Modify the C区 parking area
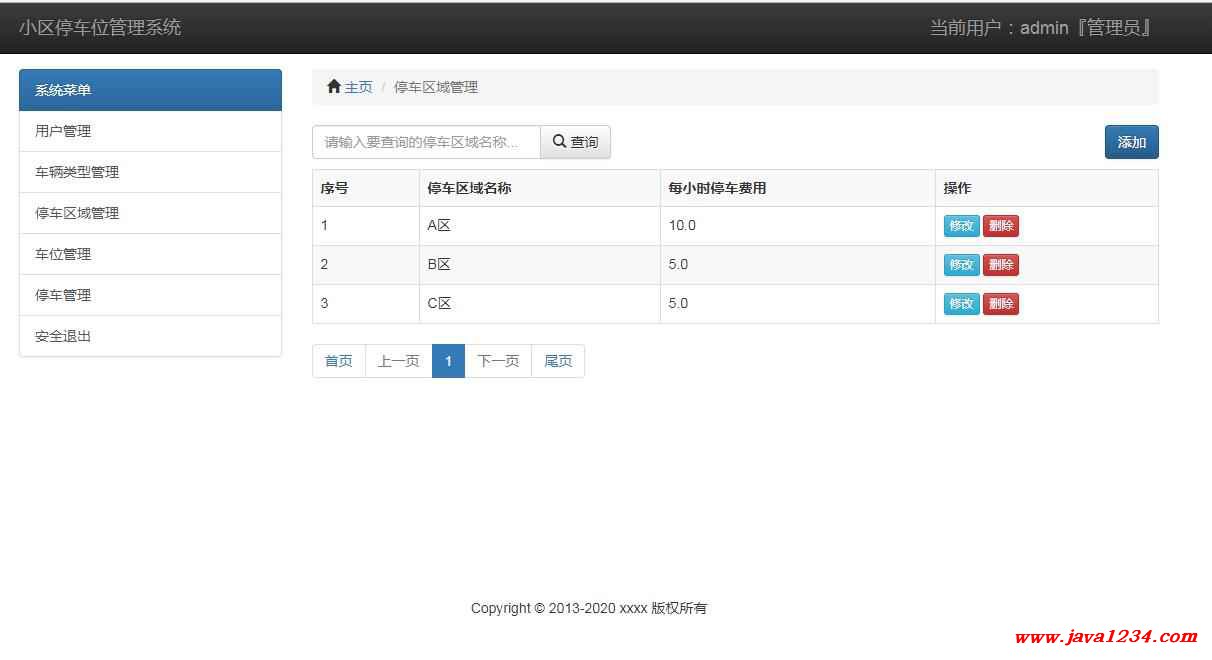The height and width of the screenshot is (660, 1212). click(961, 304)
